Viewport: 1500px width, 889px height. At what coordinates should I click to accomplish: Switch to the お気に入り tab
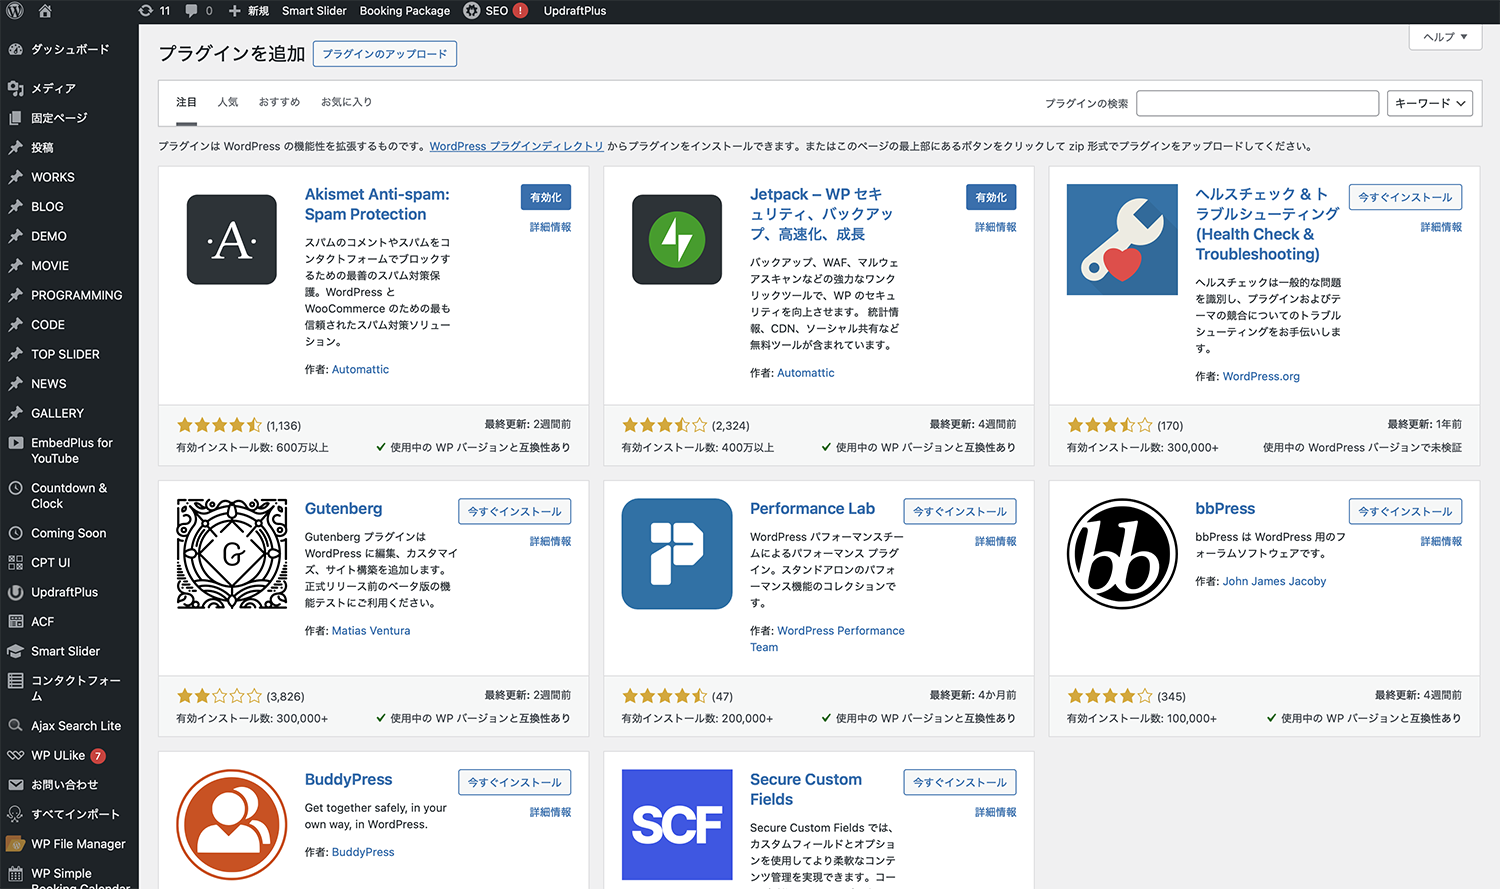(x=346, y=102)
